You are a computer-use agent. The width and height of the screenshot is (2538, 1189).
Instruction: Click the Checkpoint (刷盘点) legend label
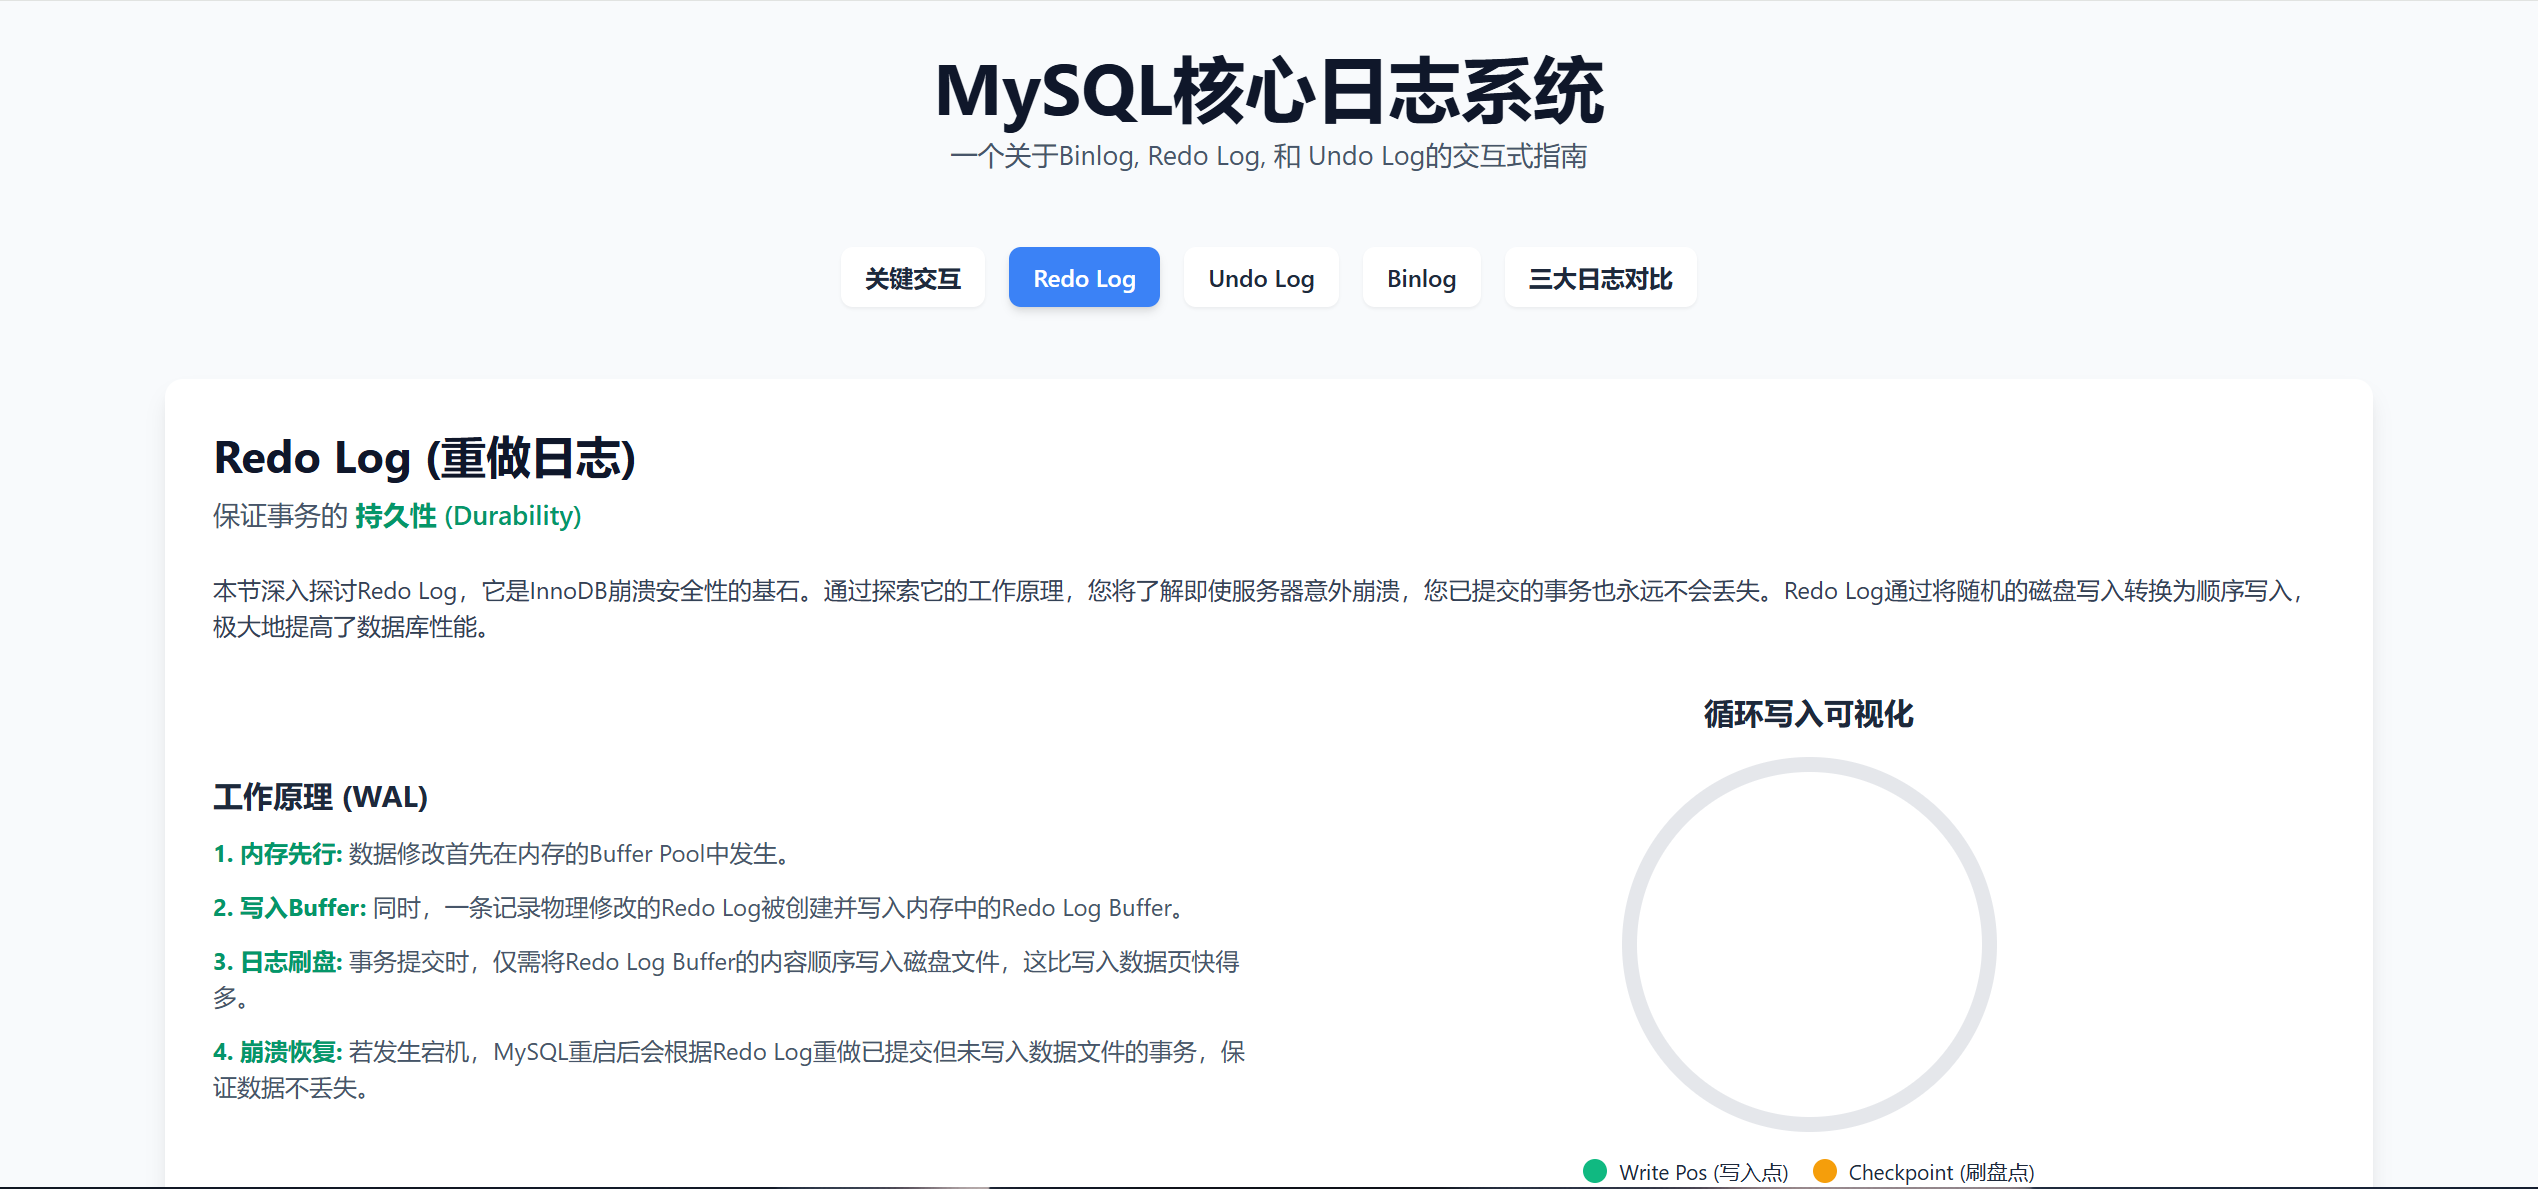pos(1941,1172)
